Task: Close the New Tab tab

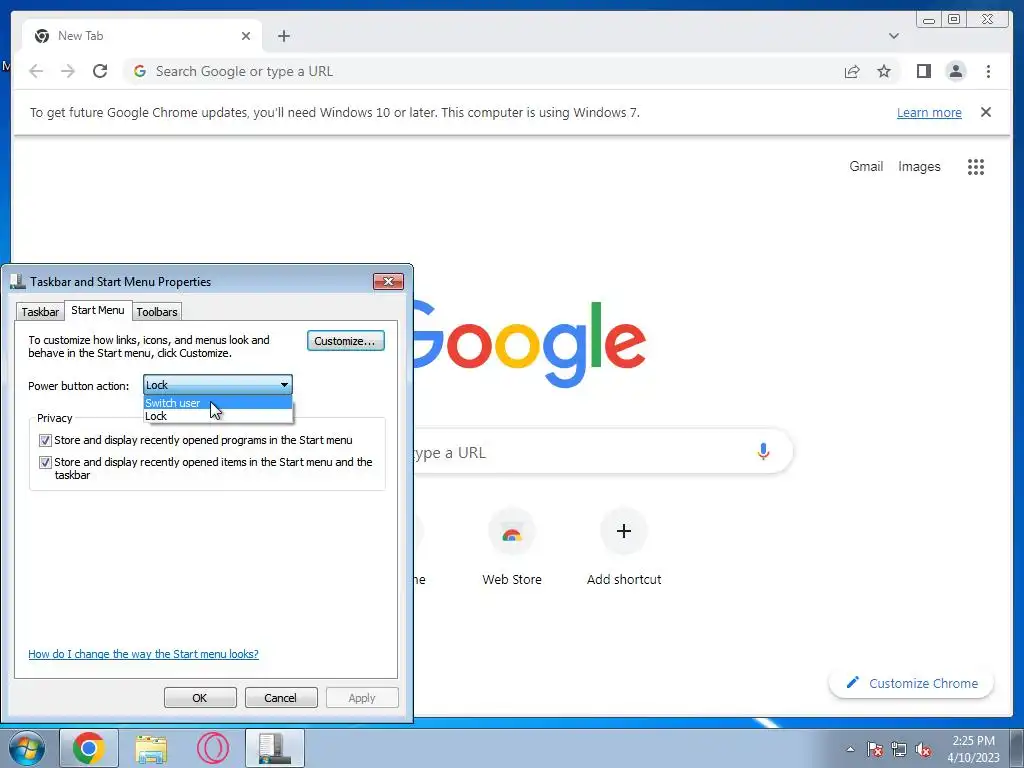Action: [x=246, y=36]
